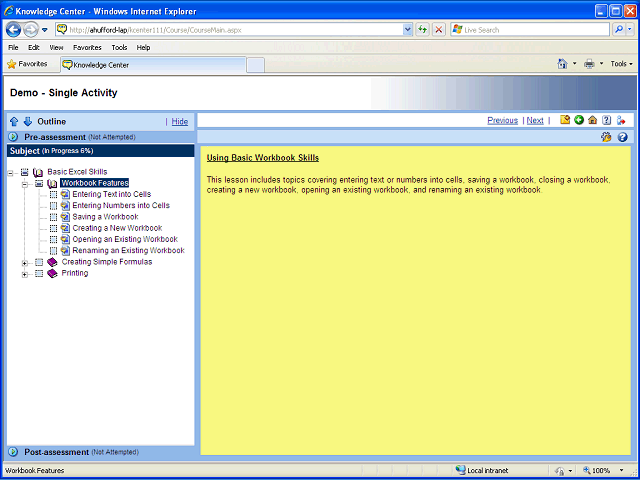The image size is (640, 480).
Task: Click the Previous link
Action: 502,120
